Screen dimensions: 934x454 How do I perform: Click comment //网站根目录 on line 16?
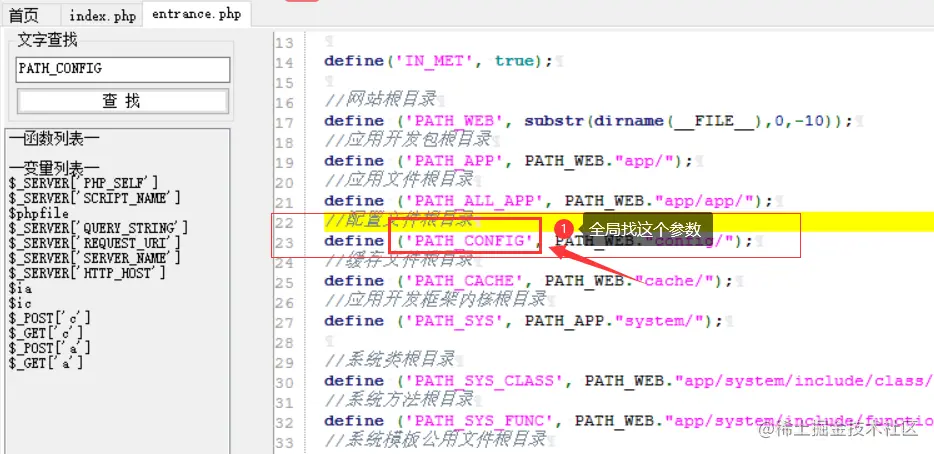click(x=380, y=99)
